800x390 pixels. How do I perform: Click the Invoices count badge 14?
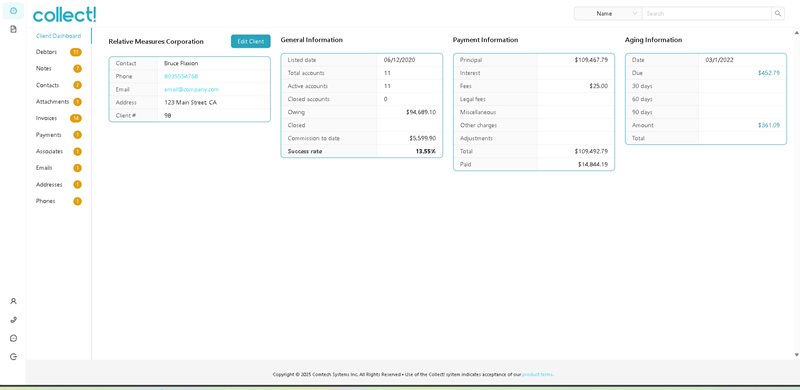click(76, 118)
